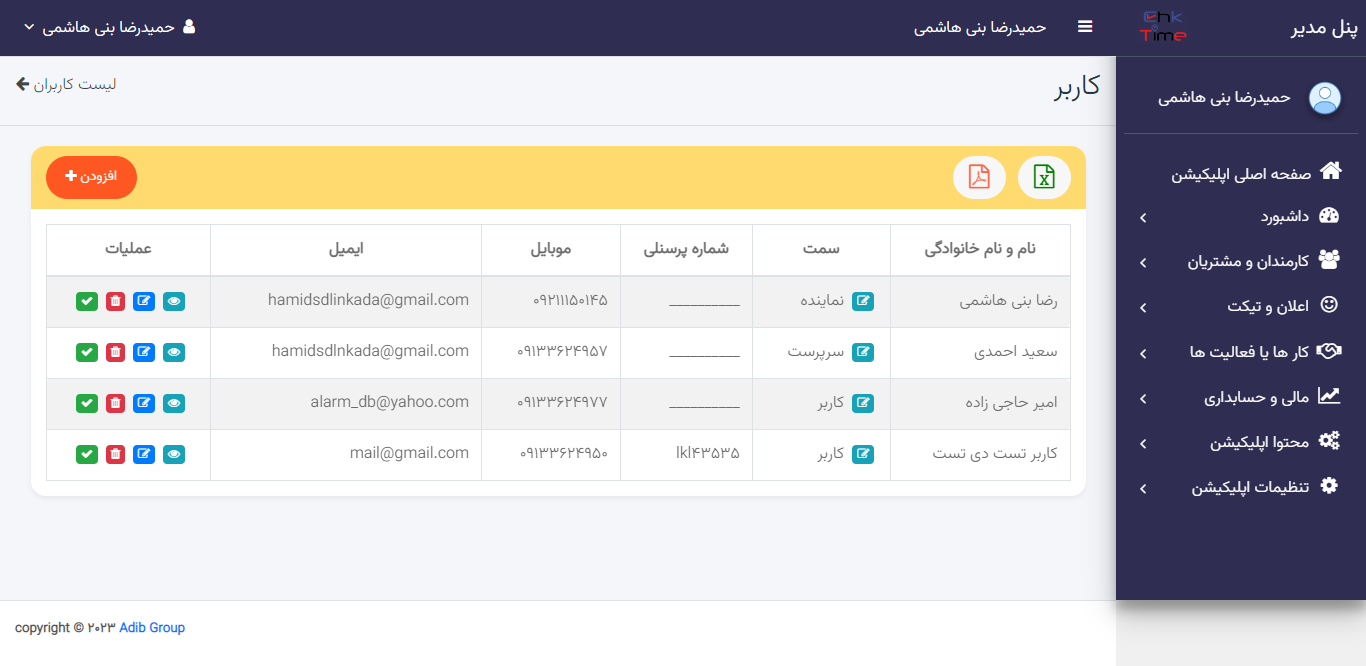Export user list to Excel

pos(1044,178)
